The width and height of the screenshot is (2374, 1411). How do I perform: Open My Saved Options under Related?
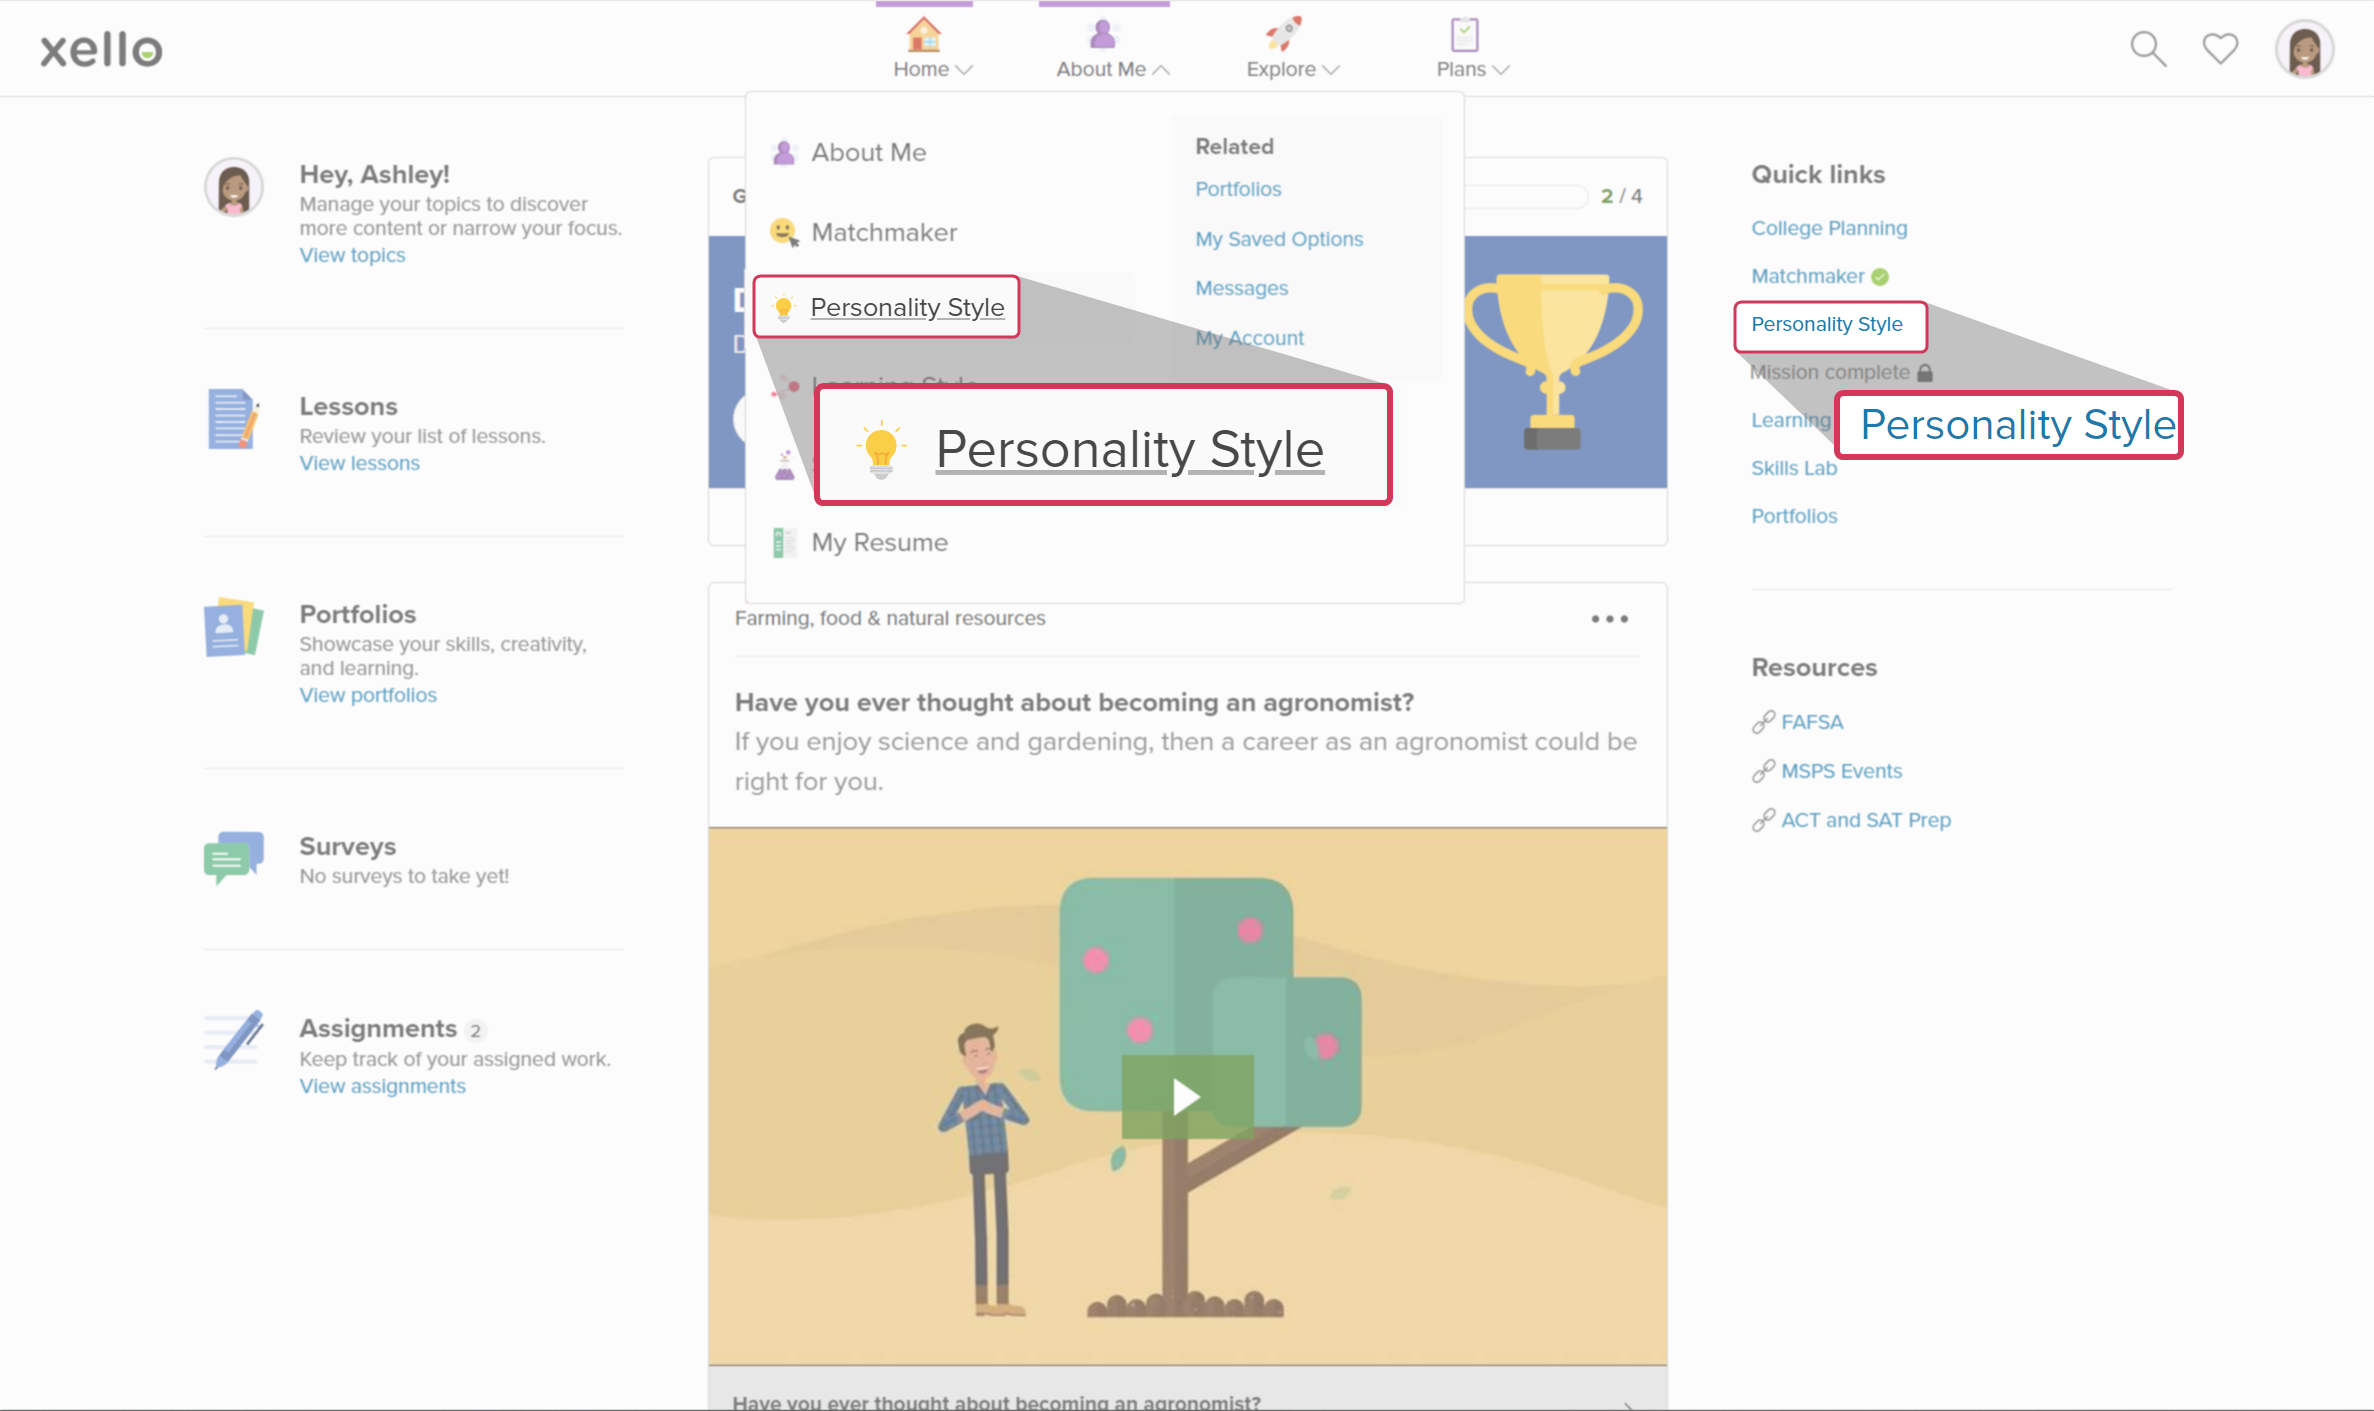click(x=1279, y=239)
